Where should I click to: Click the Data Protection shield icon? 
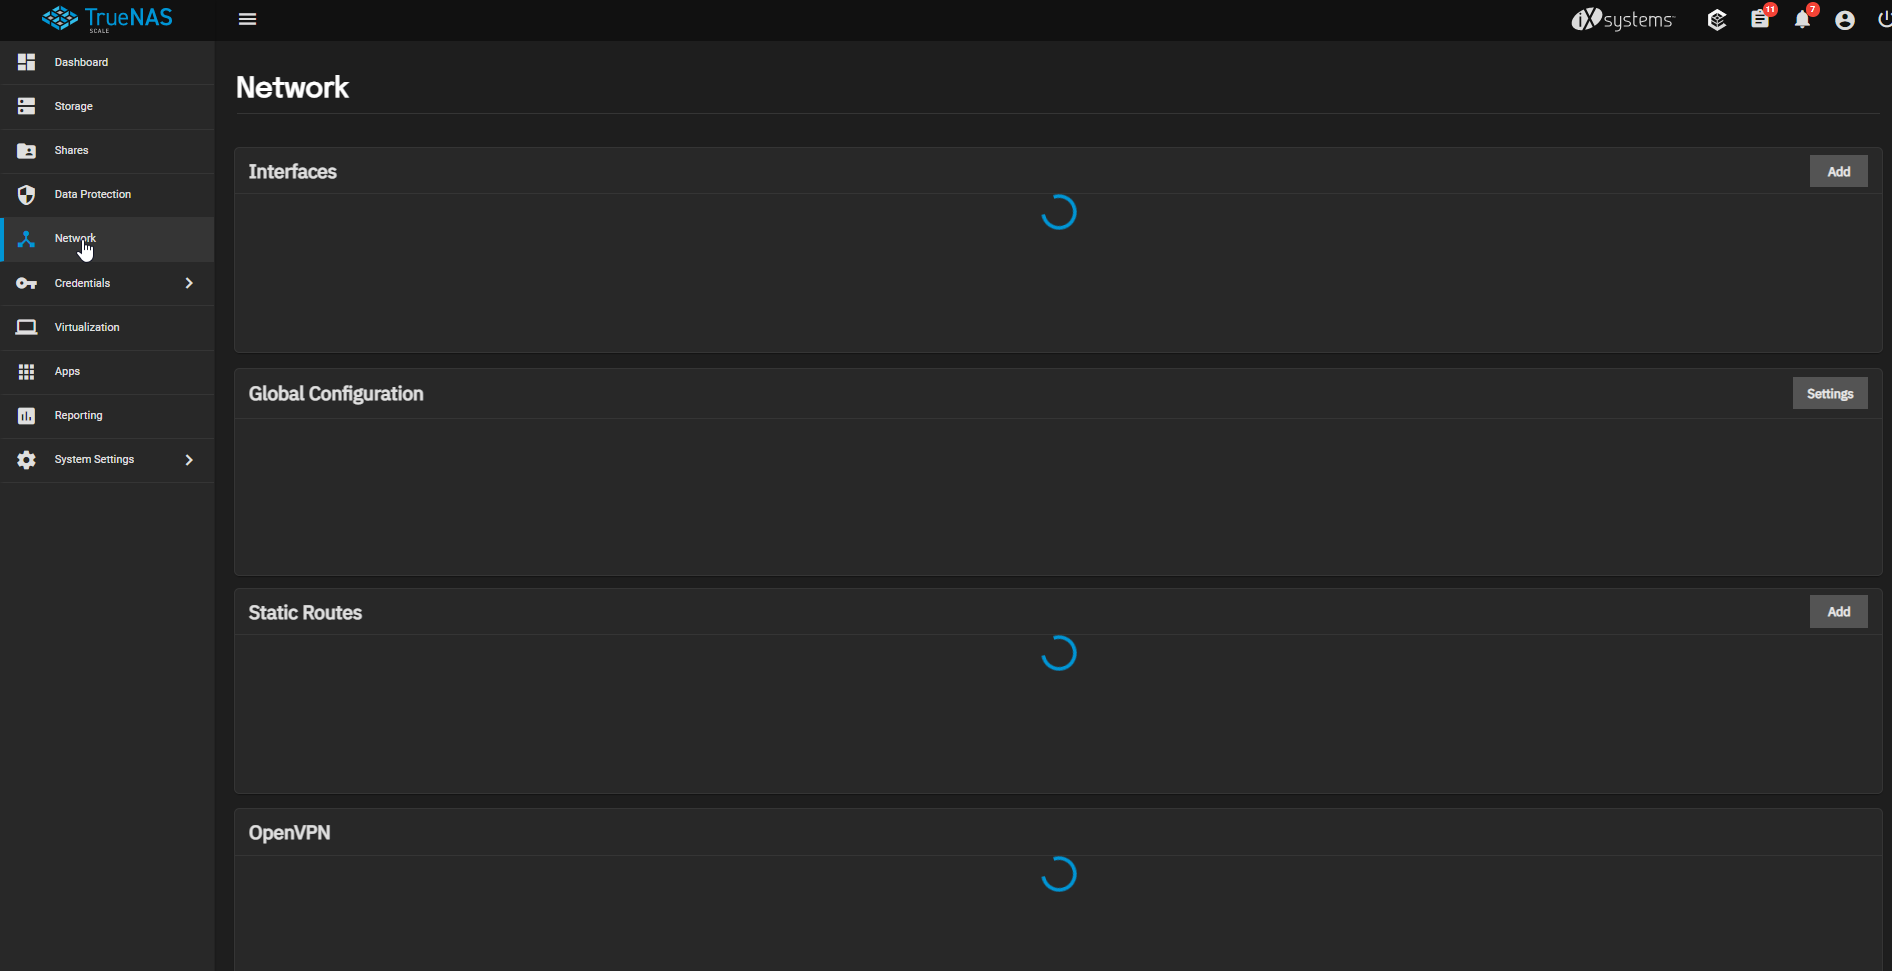(27, 194)
